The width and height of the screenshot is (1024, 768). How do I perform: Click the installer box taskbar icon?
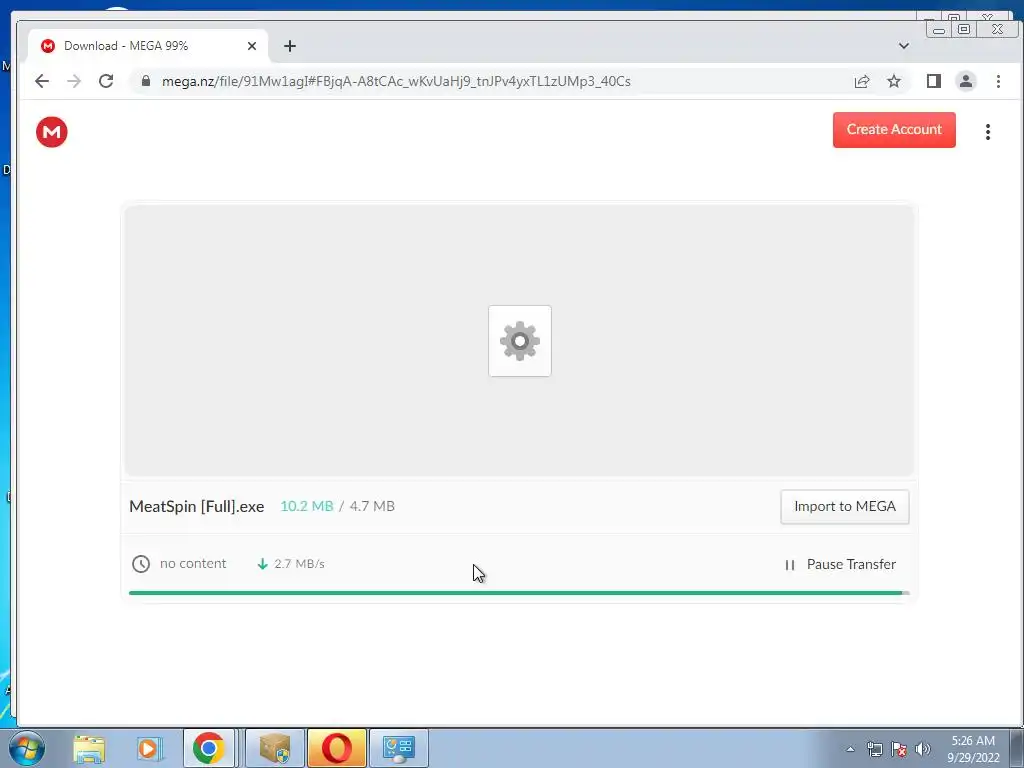(275, 748)
